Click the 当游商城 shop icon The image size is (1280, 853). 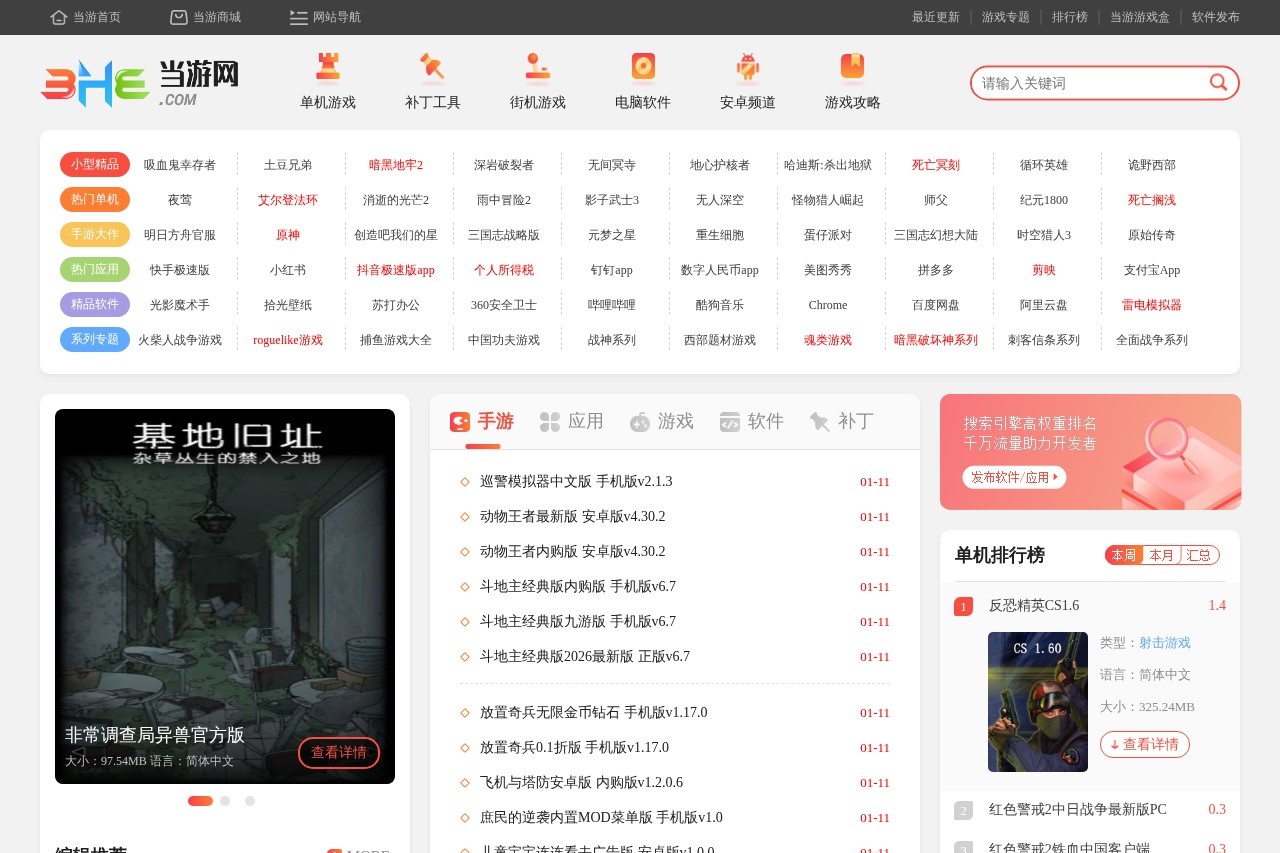pyautogui.click(x=179, y=17)
